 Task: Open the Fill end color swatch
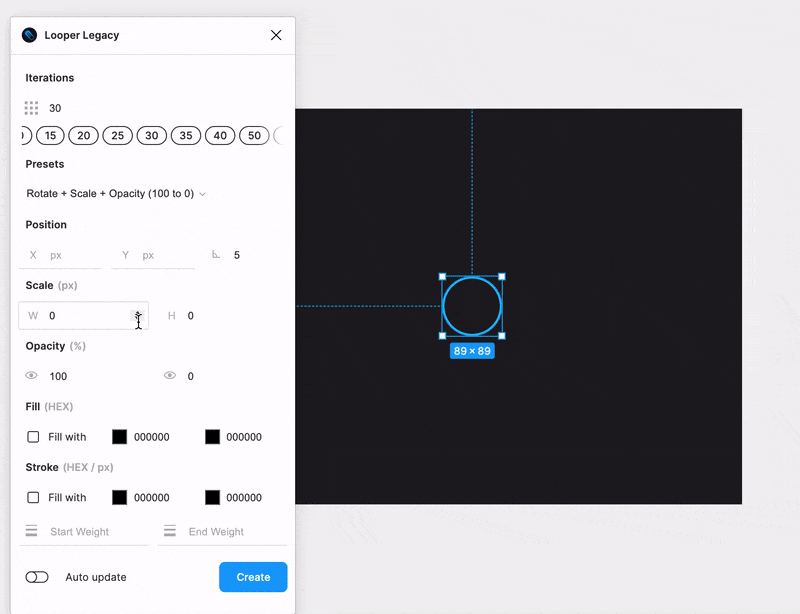pyautogui.click(x=212, y=437)
